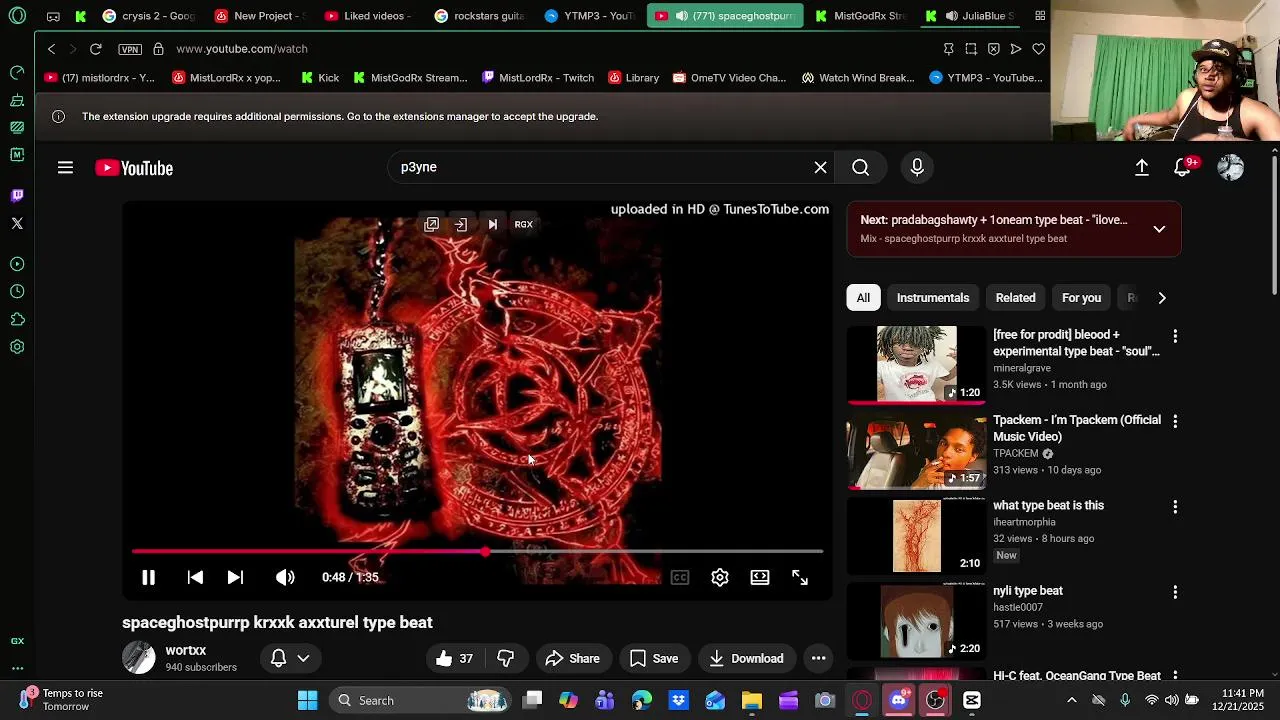Click the wortxx channel avatar
The height and width of the screenshot is (720, 1280).
pyautogui.click(x=139, y=658)
